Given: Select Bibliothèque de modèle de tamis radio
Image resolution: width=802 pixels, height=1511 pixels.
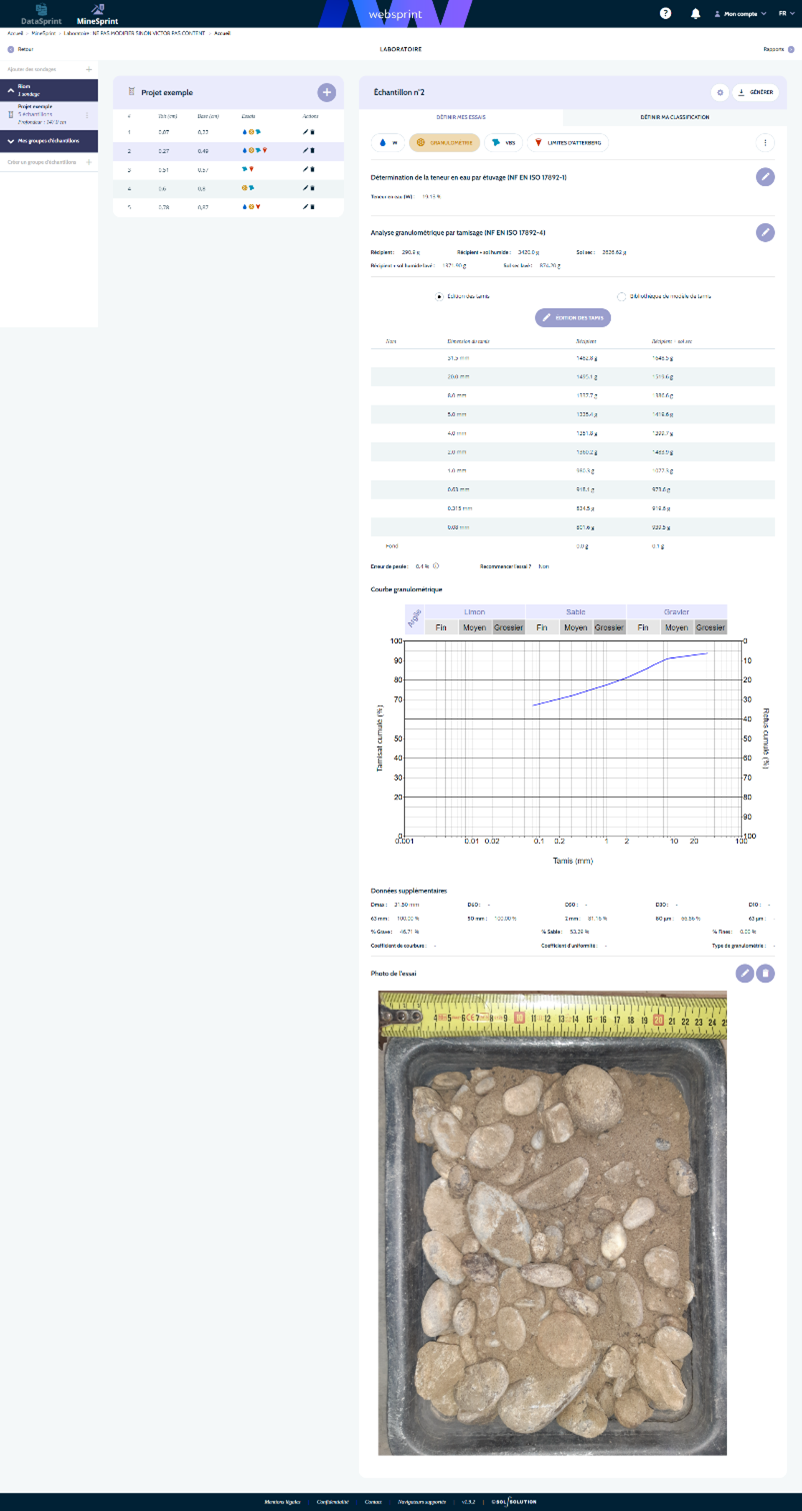Looking at the screenshot, I should point(621,297).
